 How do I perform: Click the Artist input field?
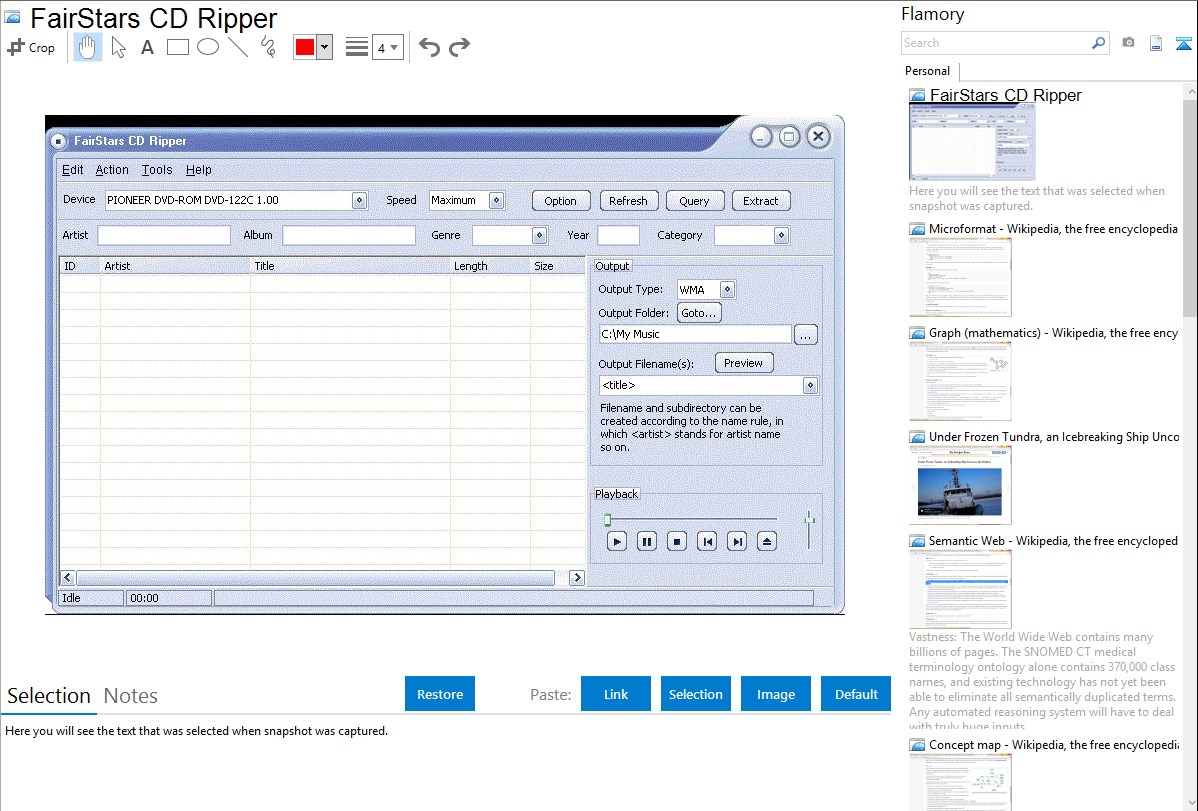[x=164, y=235]
